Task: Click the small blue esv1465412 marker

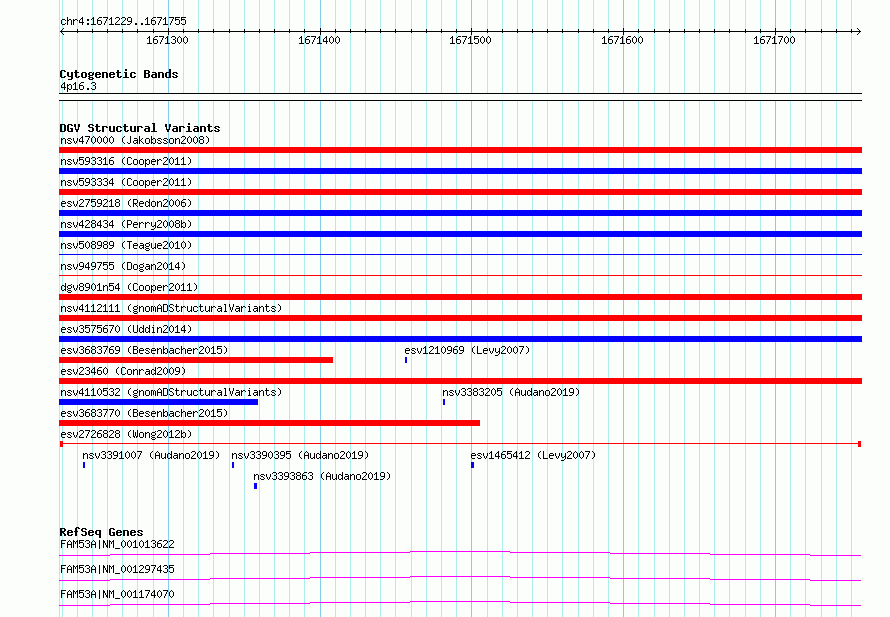Action: tap(472, 465)
